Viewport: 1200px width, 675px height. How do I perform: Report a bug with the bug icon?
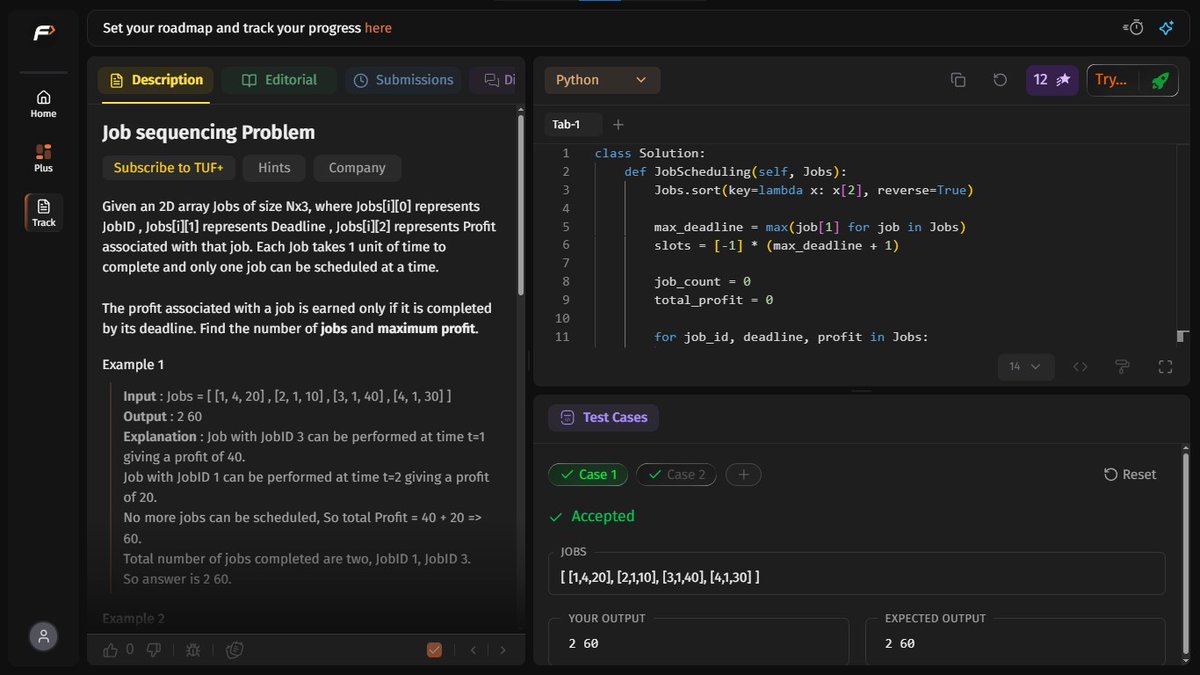pos(193,650)
